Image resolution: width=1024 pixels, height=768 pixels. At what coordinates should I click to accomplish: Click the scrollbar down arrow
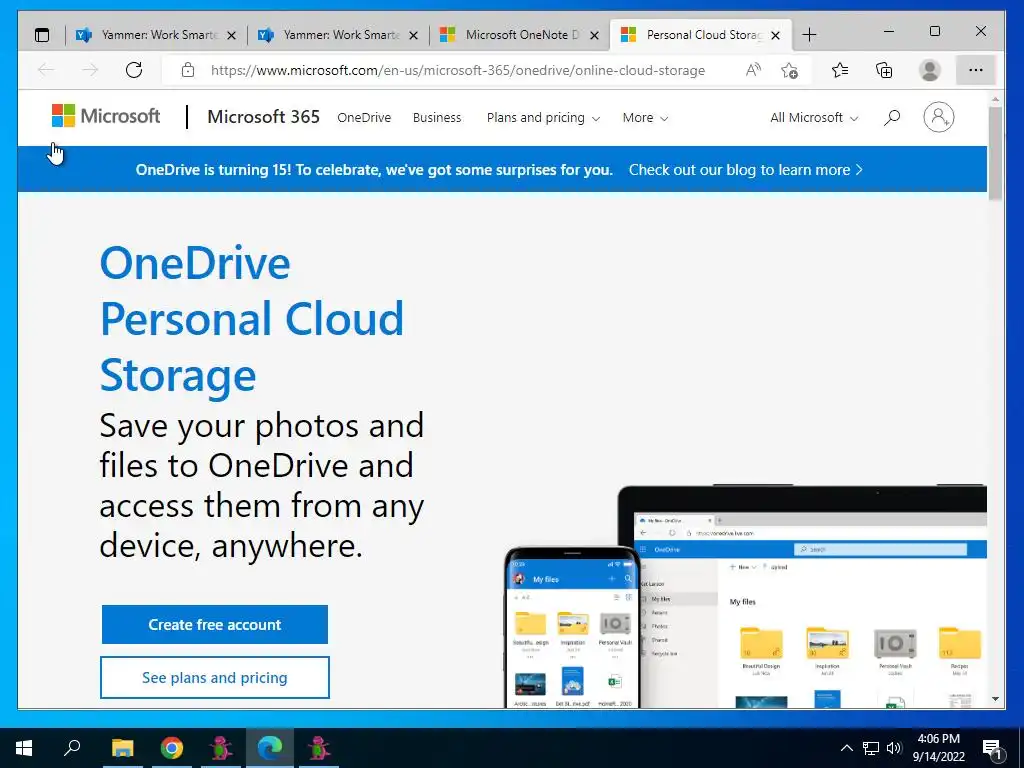click(x=995, y=699)
